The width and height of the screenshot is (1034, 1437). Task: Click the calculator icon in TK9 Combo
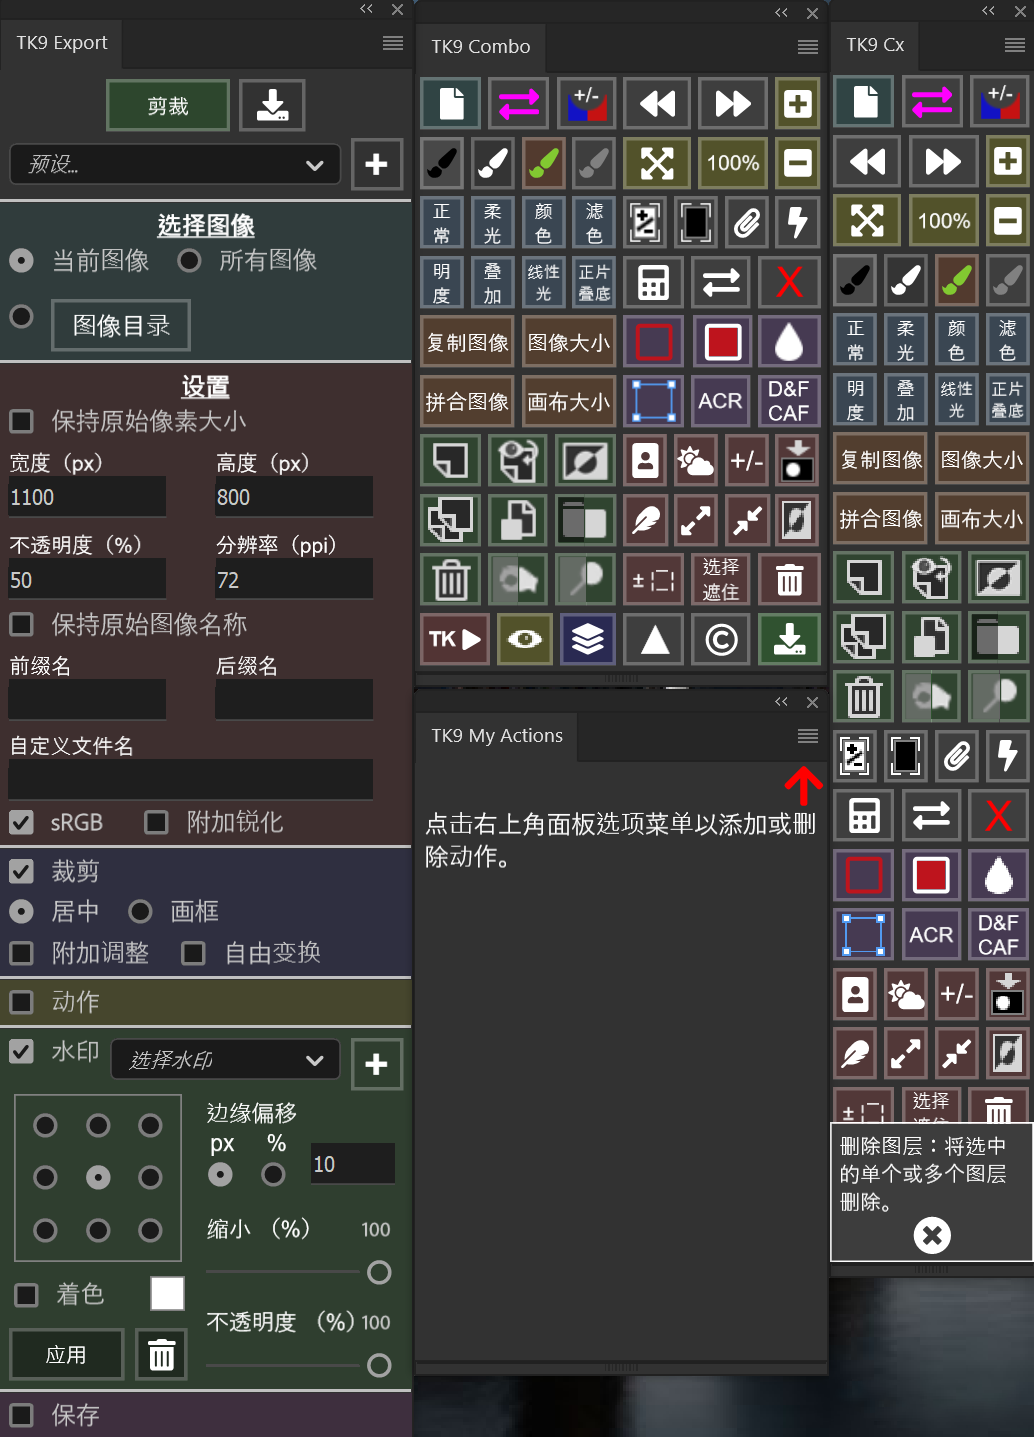pyautogui.click(x=653, y=282)
